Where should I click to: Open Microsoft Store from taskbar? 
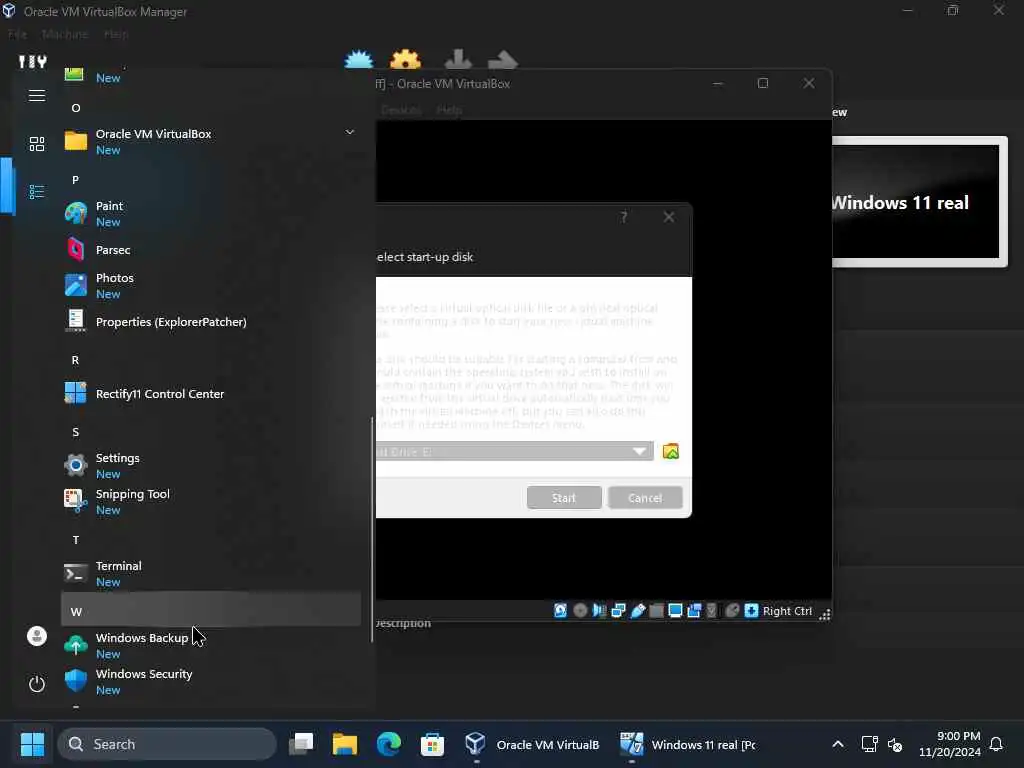pos(432,744)
